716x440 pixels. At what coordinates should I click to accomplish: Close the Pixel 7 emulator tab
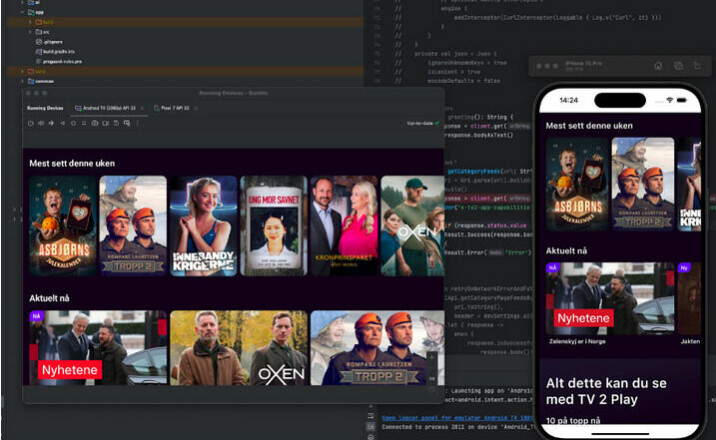(x=195, y=108)
